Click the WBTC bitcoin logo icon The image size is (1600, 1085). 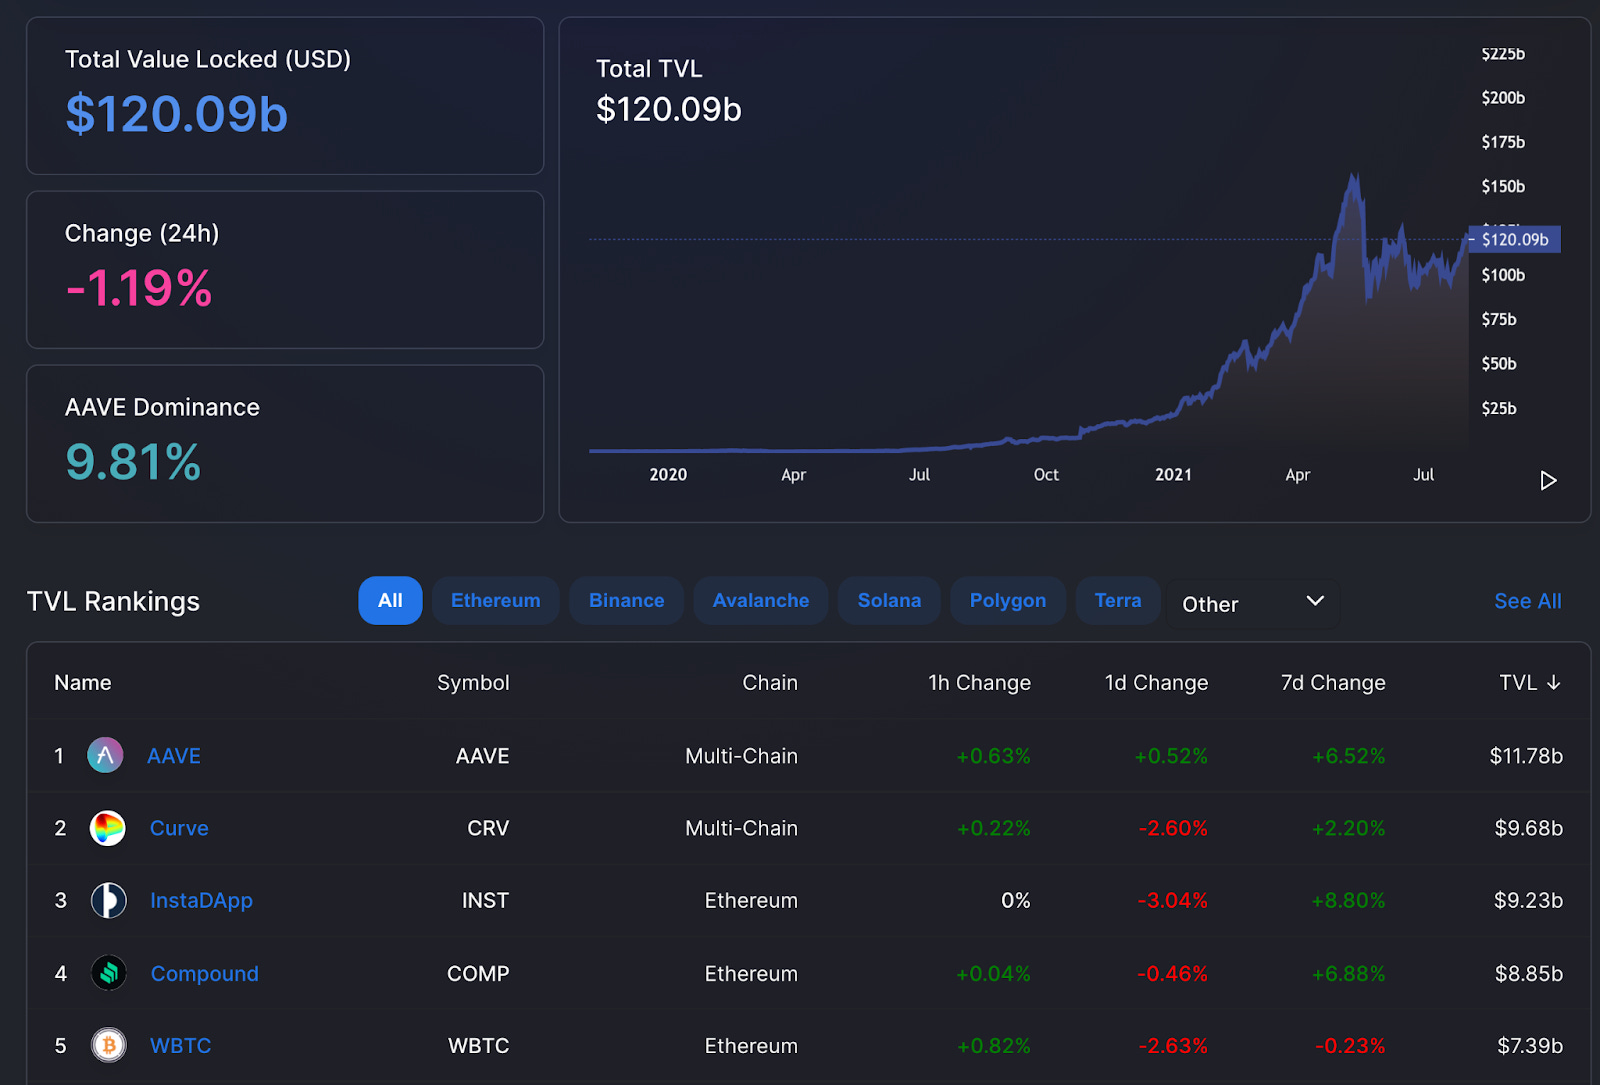(108, 1045)
